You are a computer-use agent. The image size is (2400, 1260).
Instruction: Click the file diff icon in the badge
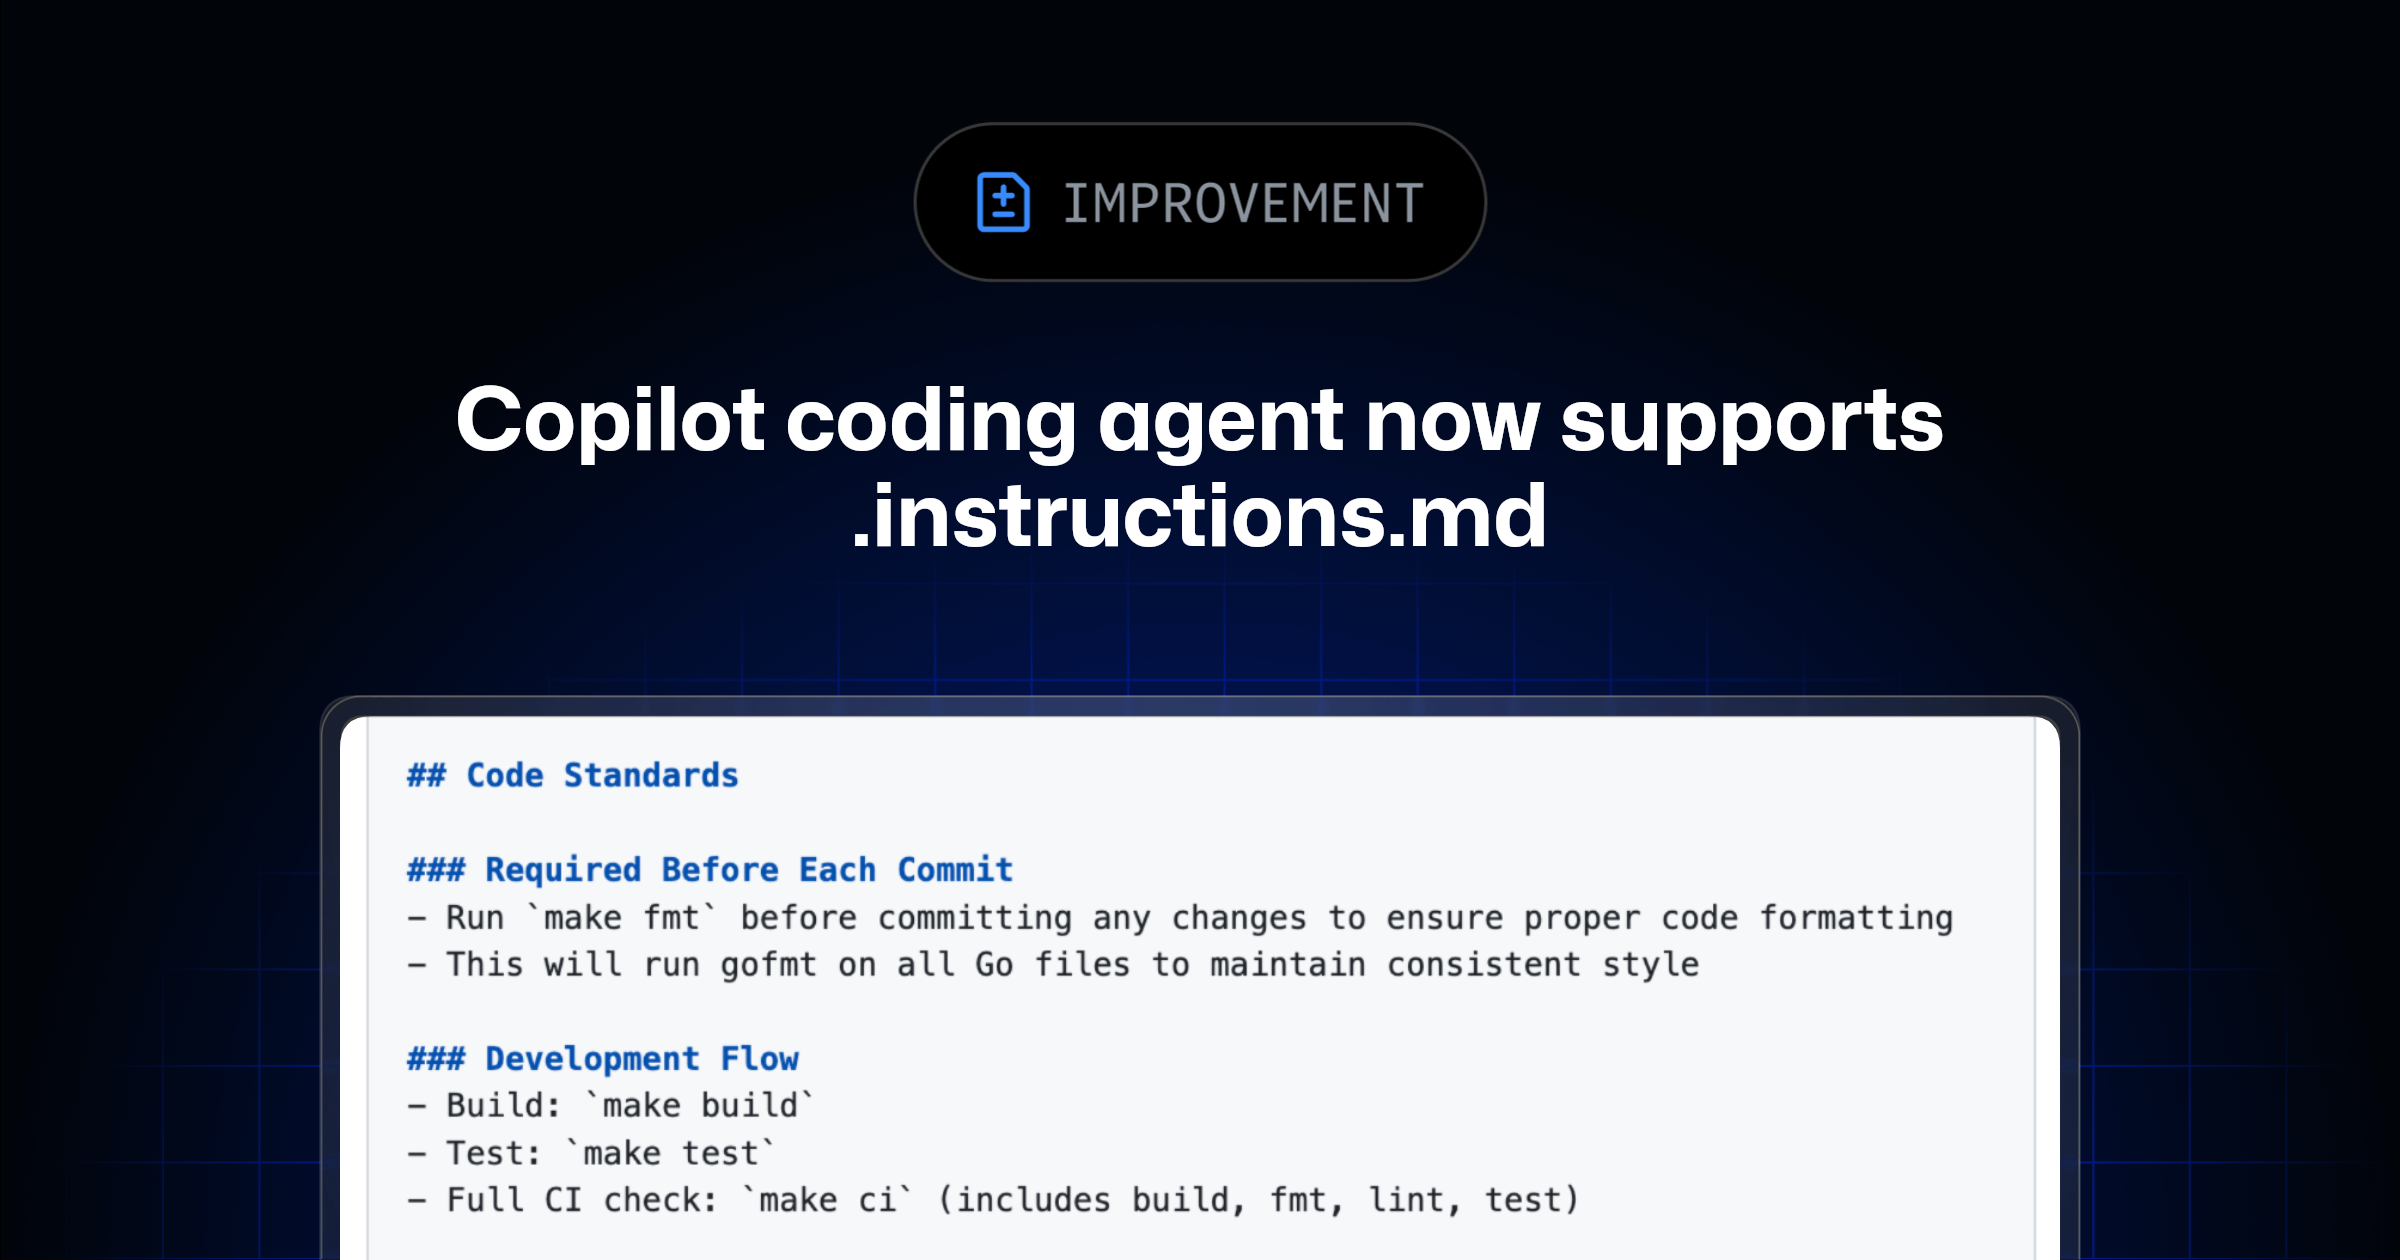click(1003, 203)
